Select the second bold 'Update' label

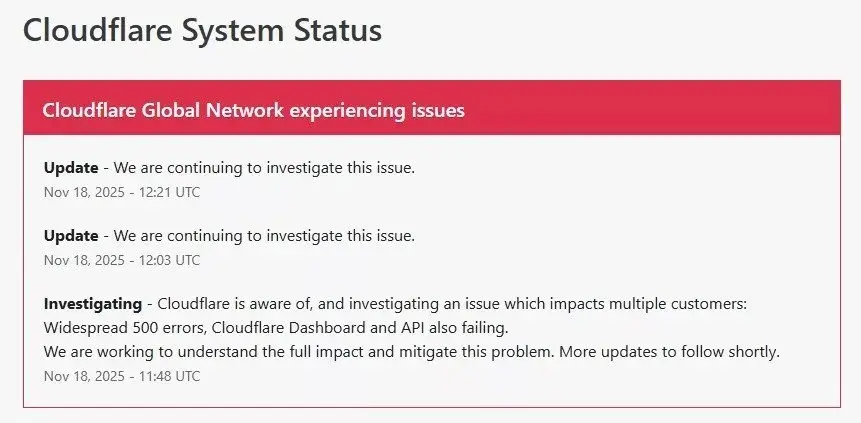pyautogui.click(x=71, y=236)
